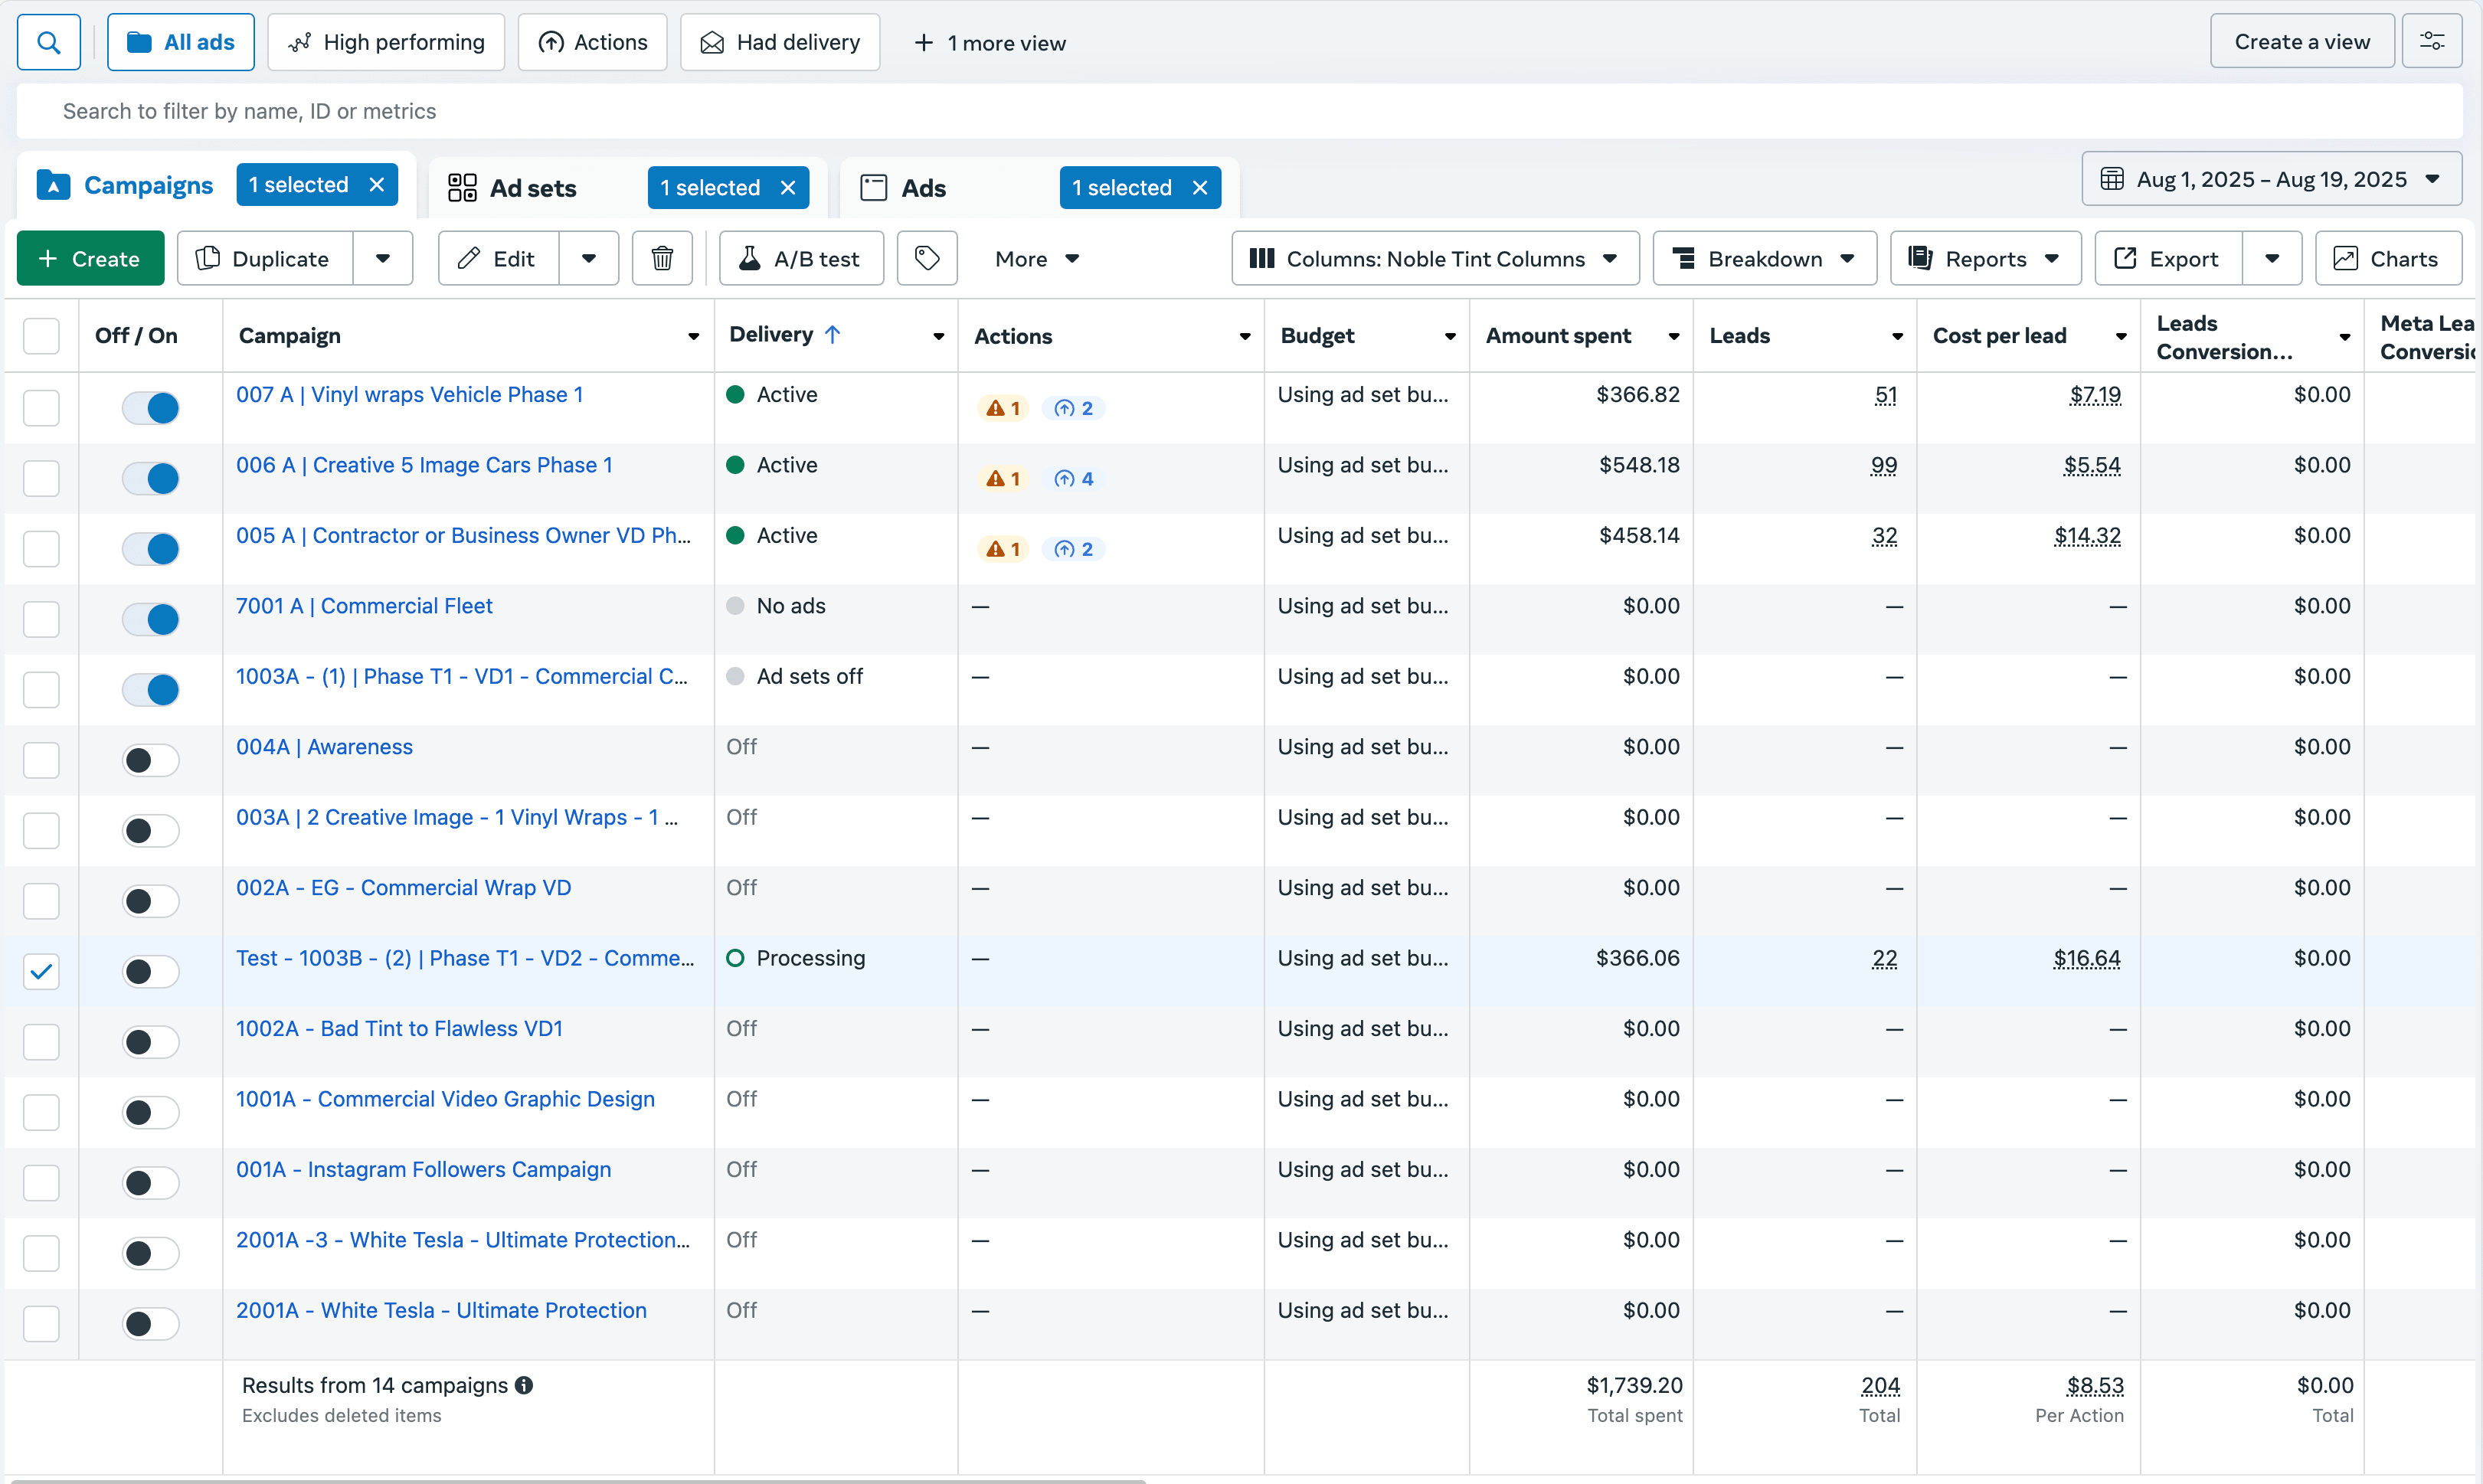
Task: Click the green Create button
Action: point(90,259)
